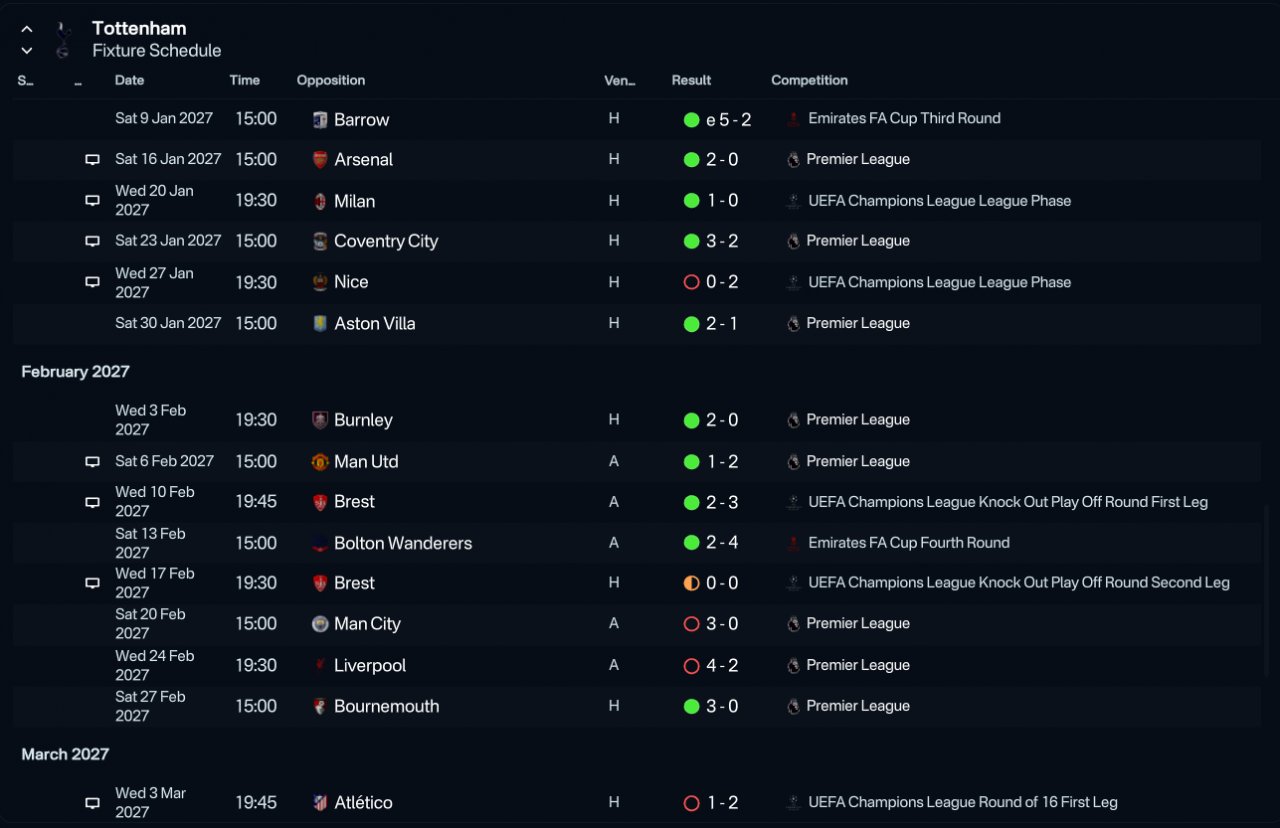Open the Coventry City team link
The height and width of the screenshot is (828, 1280).
click(386, 241)
